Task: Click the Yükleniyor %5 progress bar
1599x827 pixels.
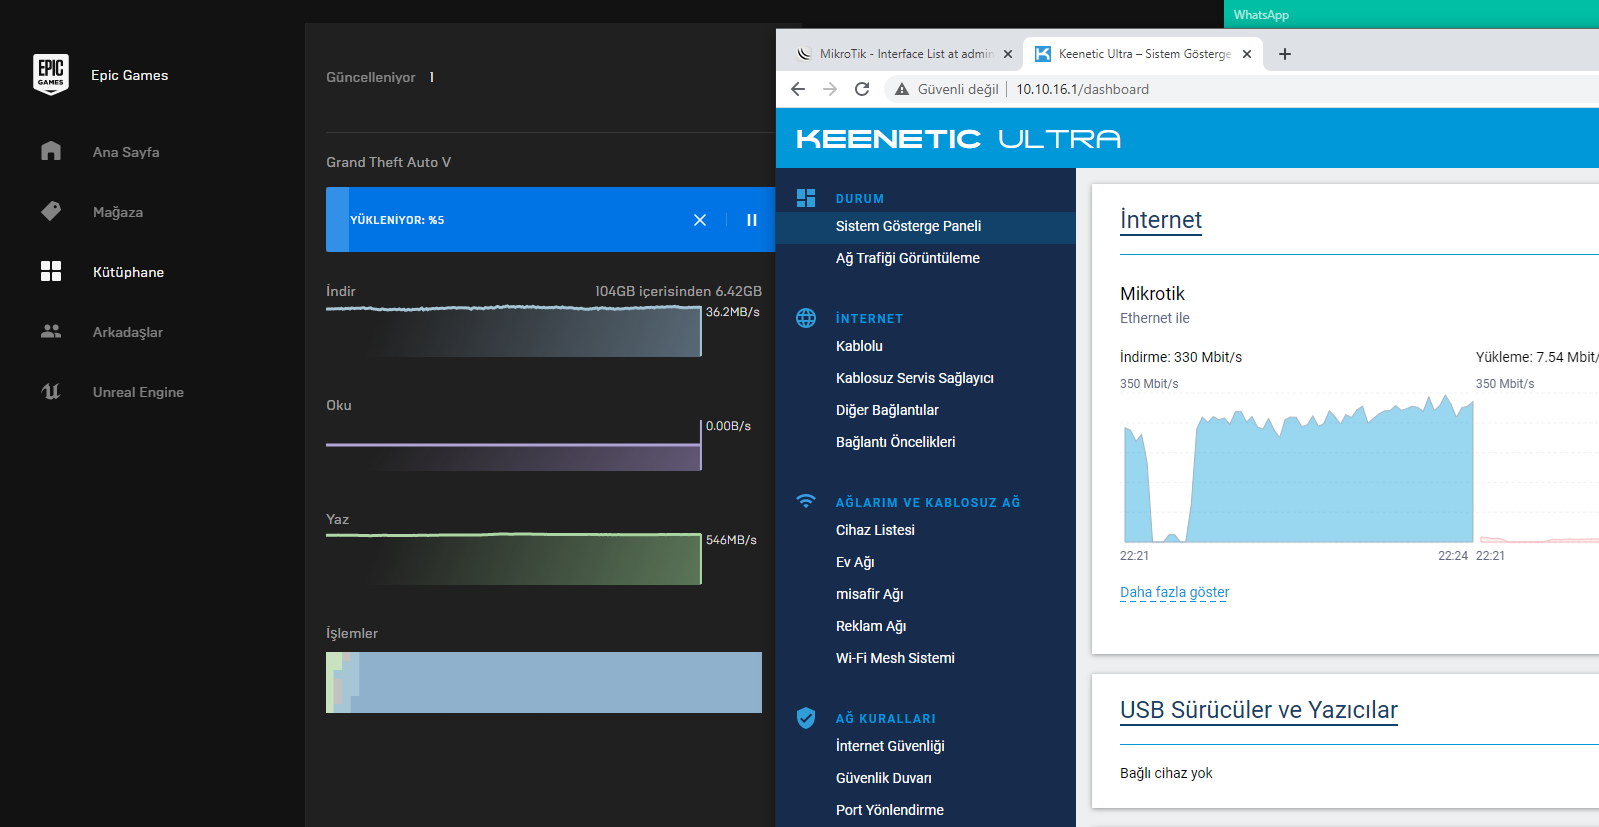Action: tap(550, 220)
